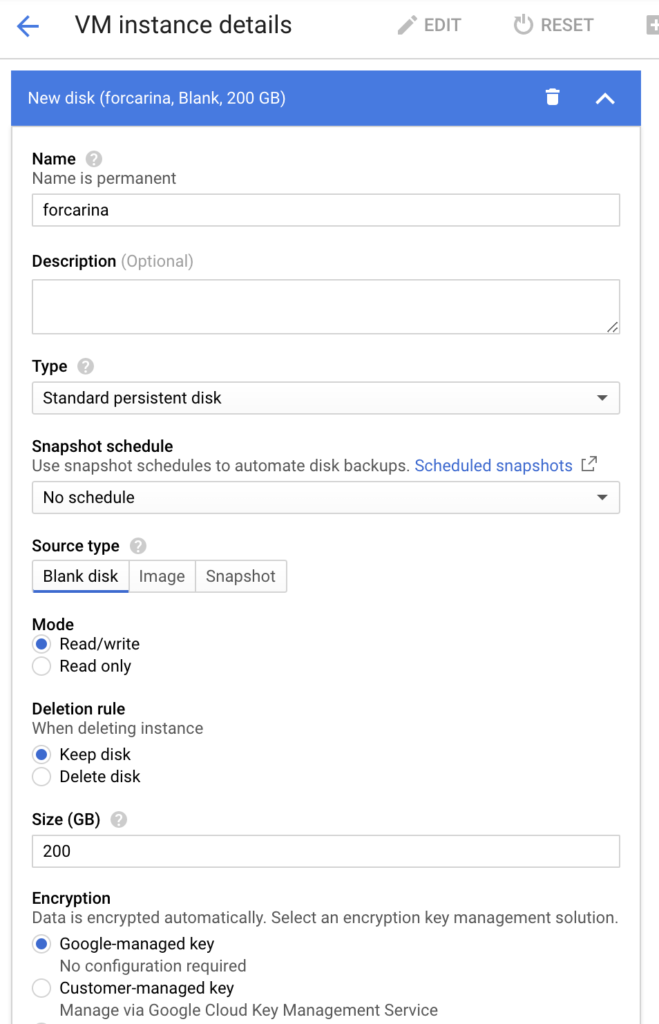Delete the new disk with trash icon
The image size is (659, 1024).
click(x=552, y=97)
